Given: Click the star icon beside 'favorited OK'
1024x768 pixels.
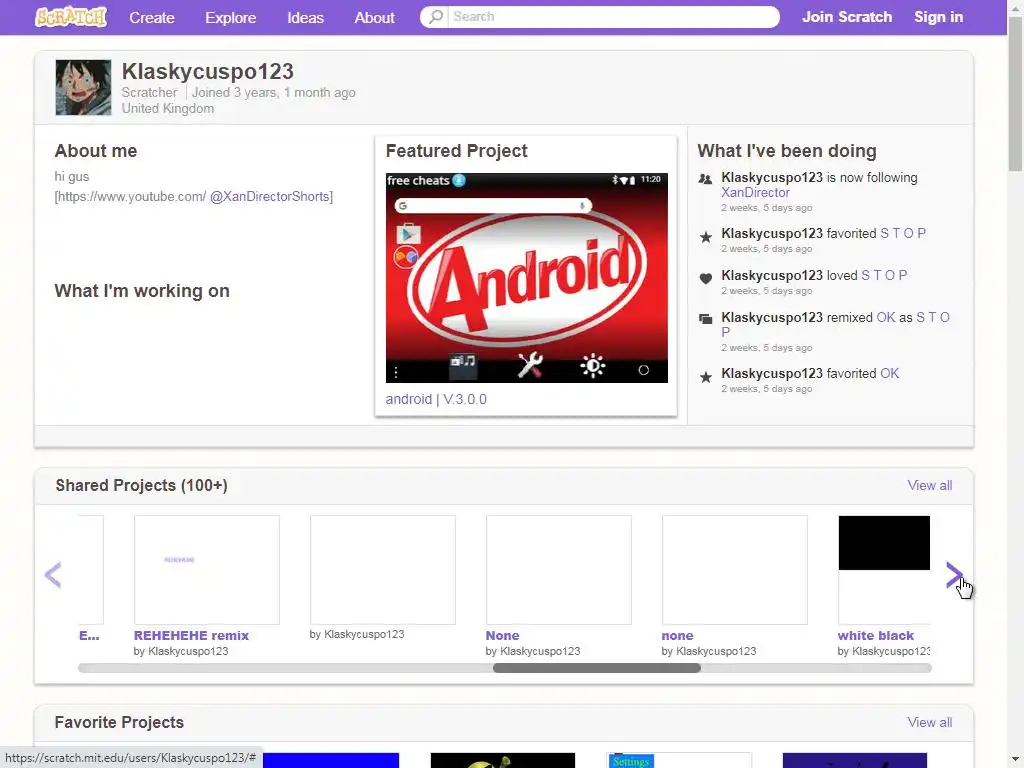Looking at the screenshot, I should [x=705, y=377].
